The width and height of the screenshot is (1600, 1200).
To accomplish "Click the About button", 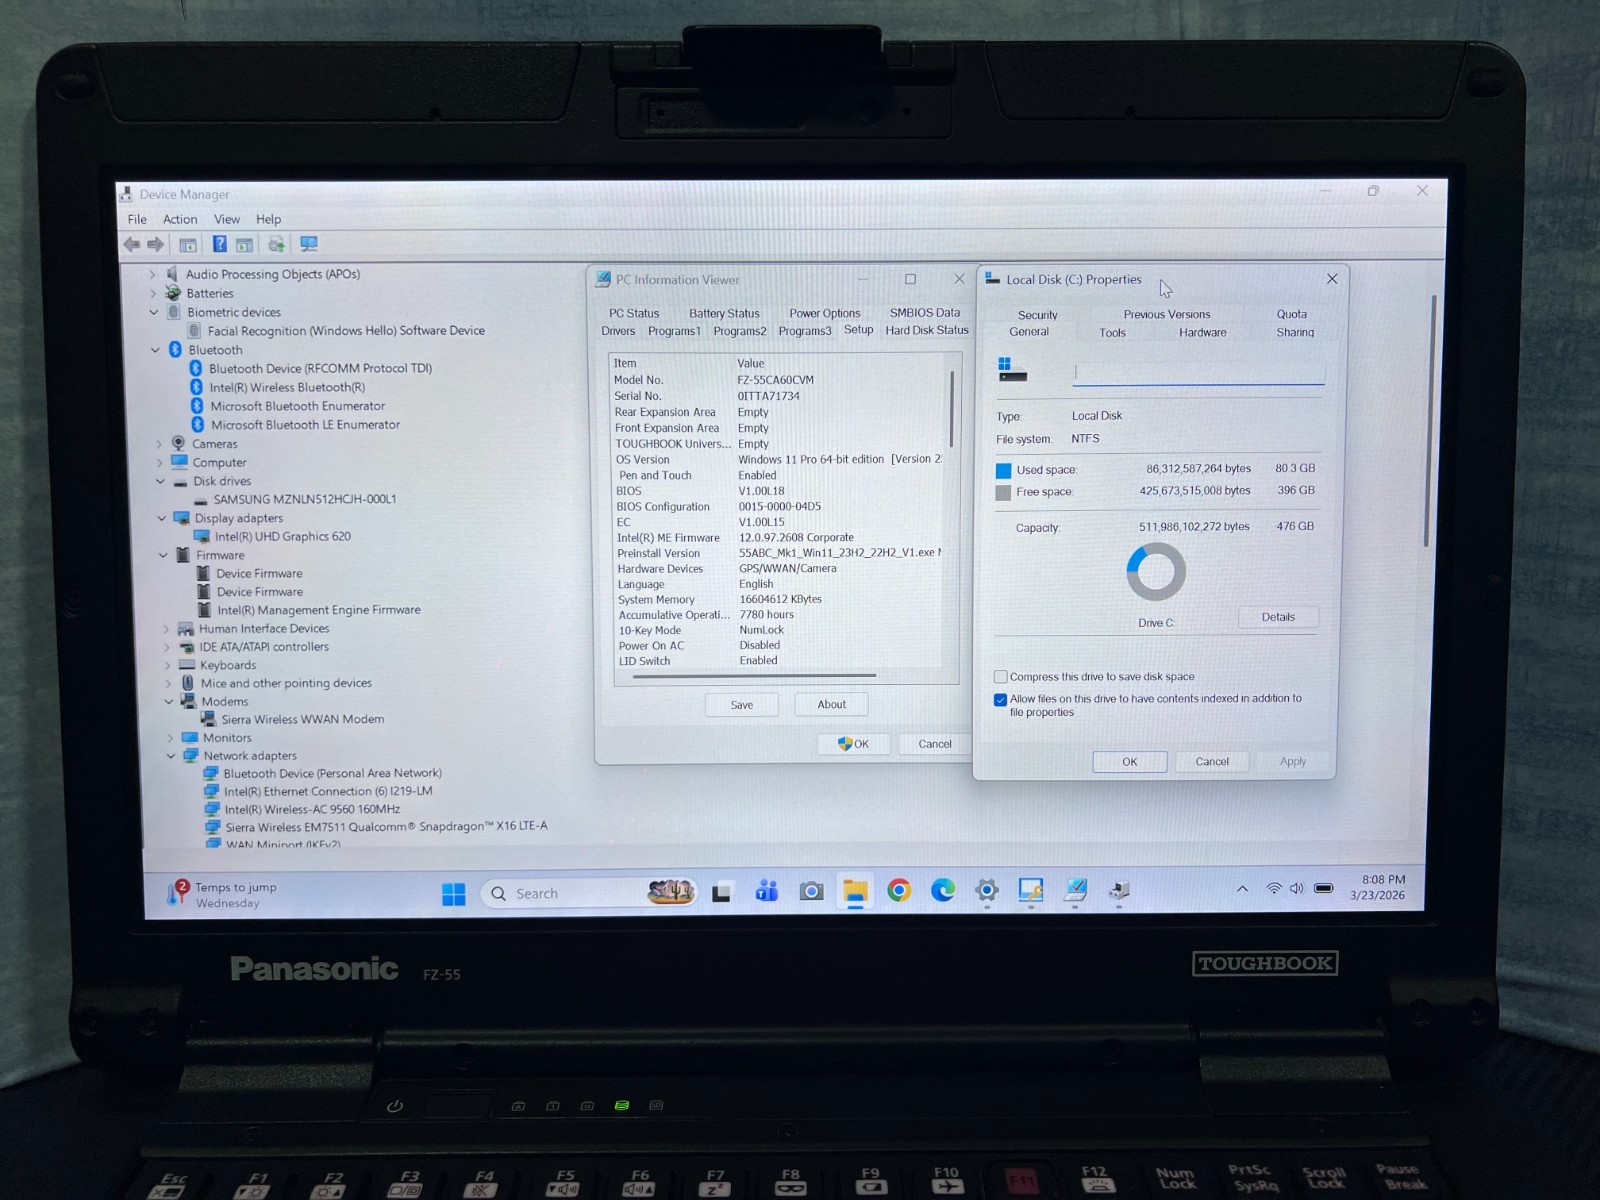I will click(831, 704).
